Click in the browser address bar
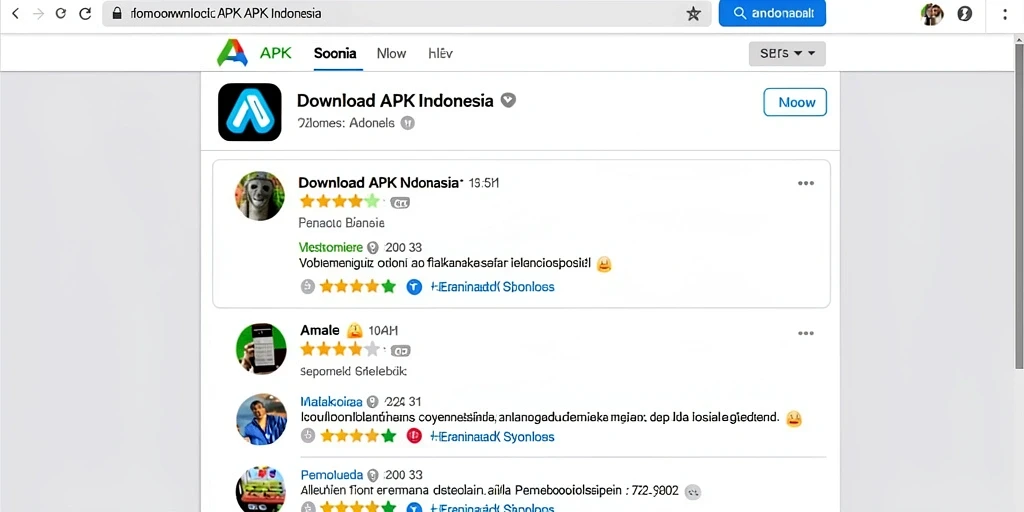The width and height of the screenshot is (1024, 512). pos(405,14)
